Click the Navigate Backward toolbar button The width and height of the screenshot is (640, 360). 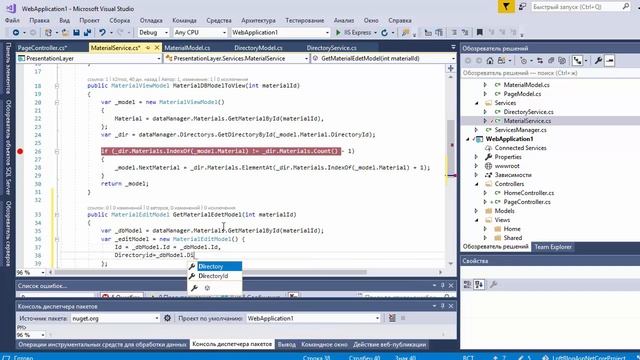pos(16,32)
